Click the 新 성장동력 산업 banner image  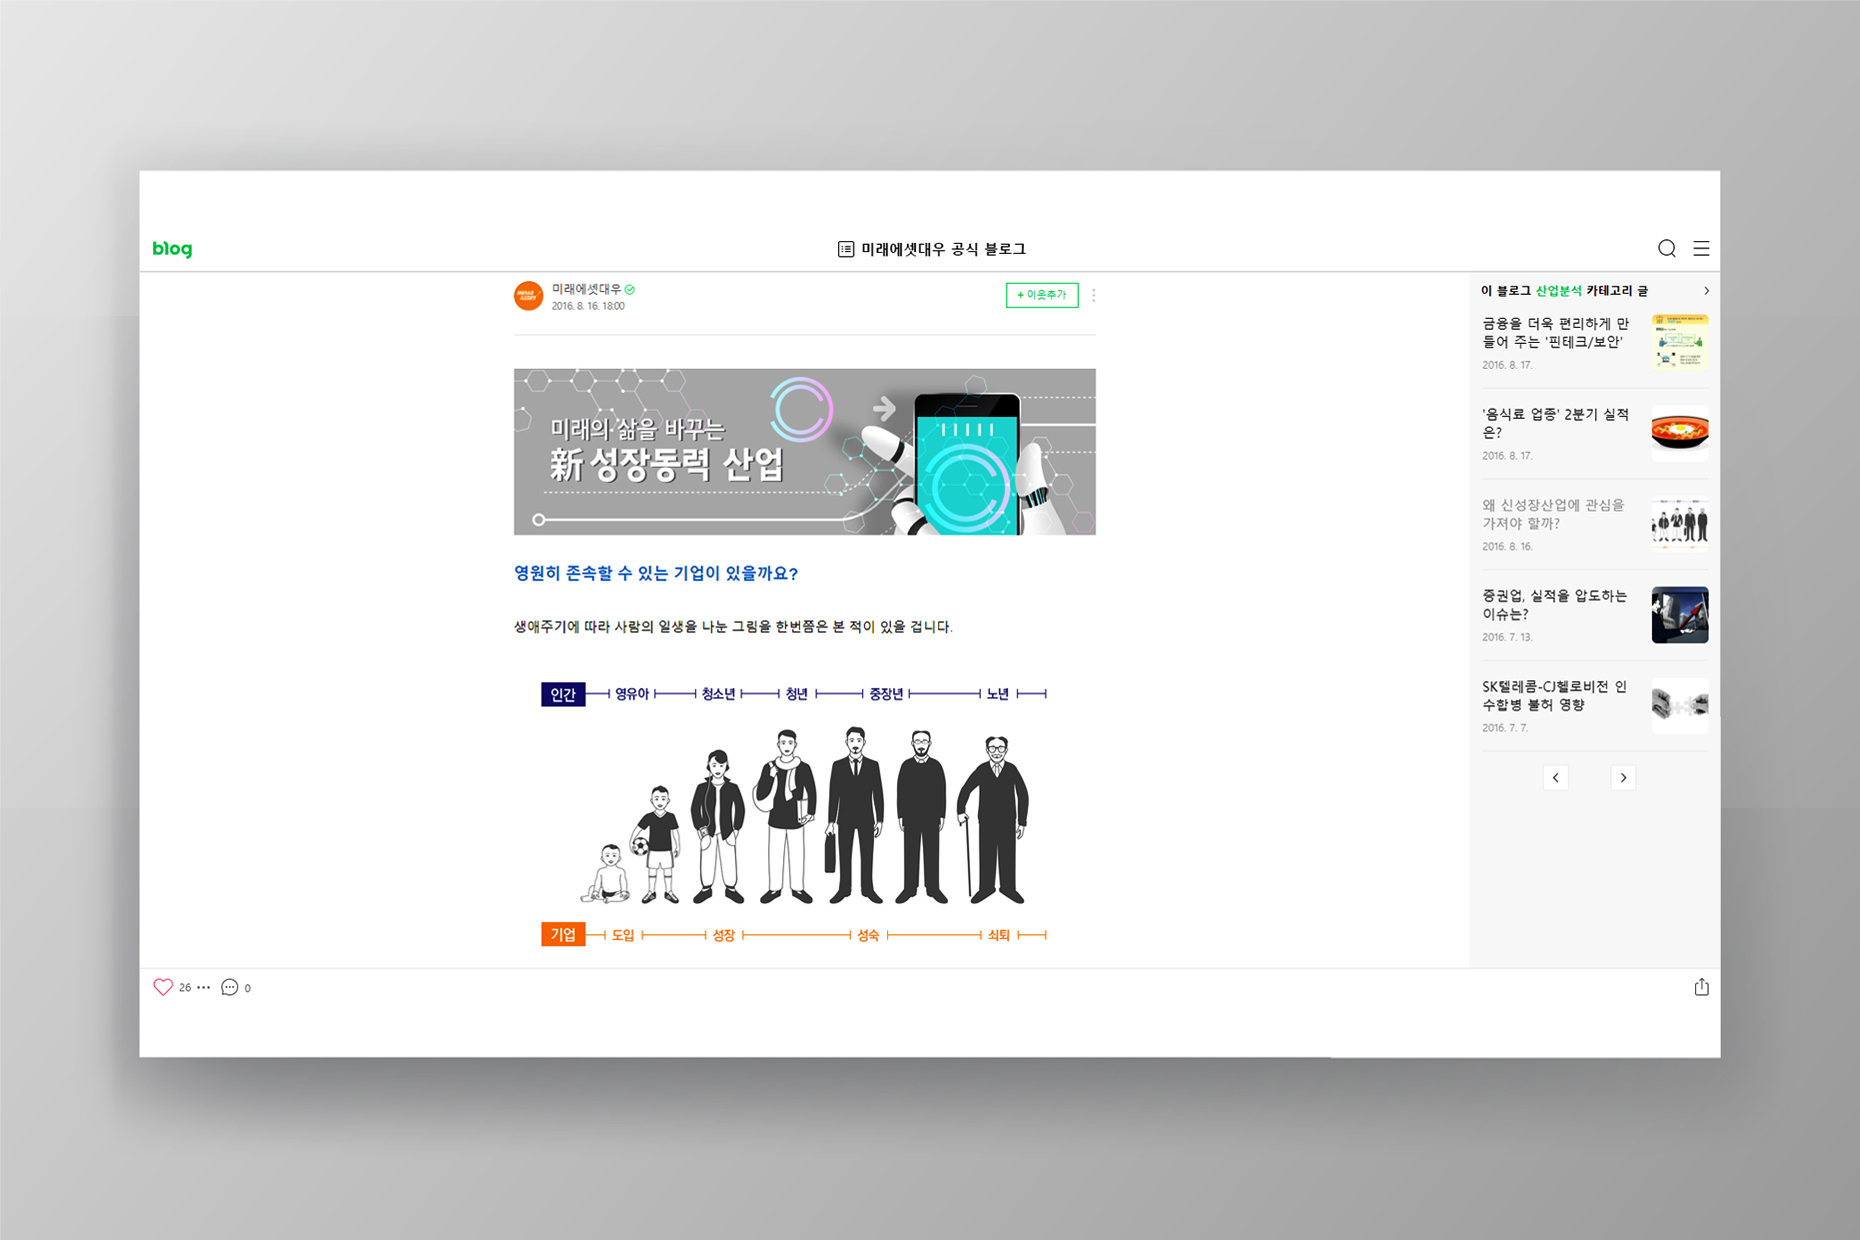804,452
